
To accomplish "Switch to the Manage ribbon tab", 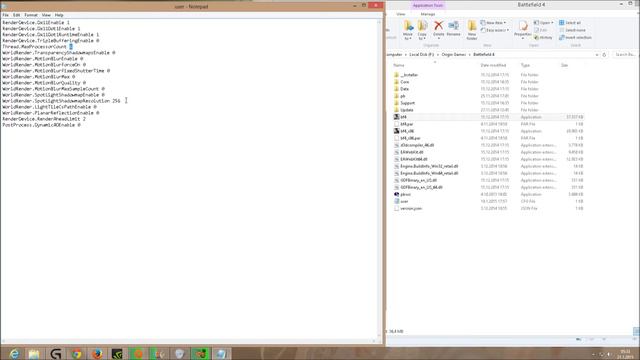I will pos(427,14).
